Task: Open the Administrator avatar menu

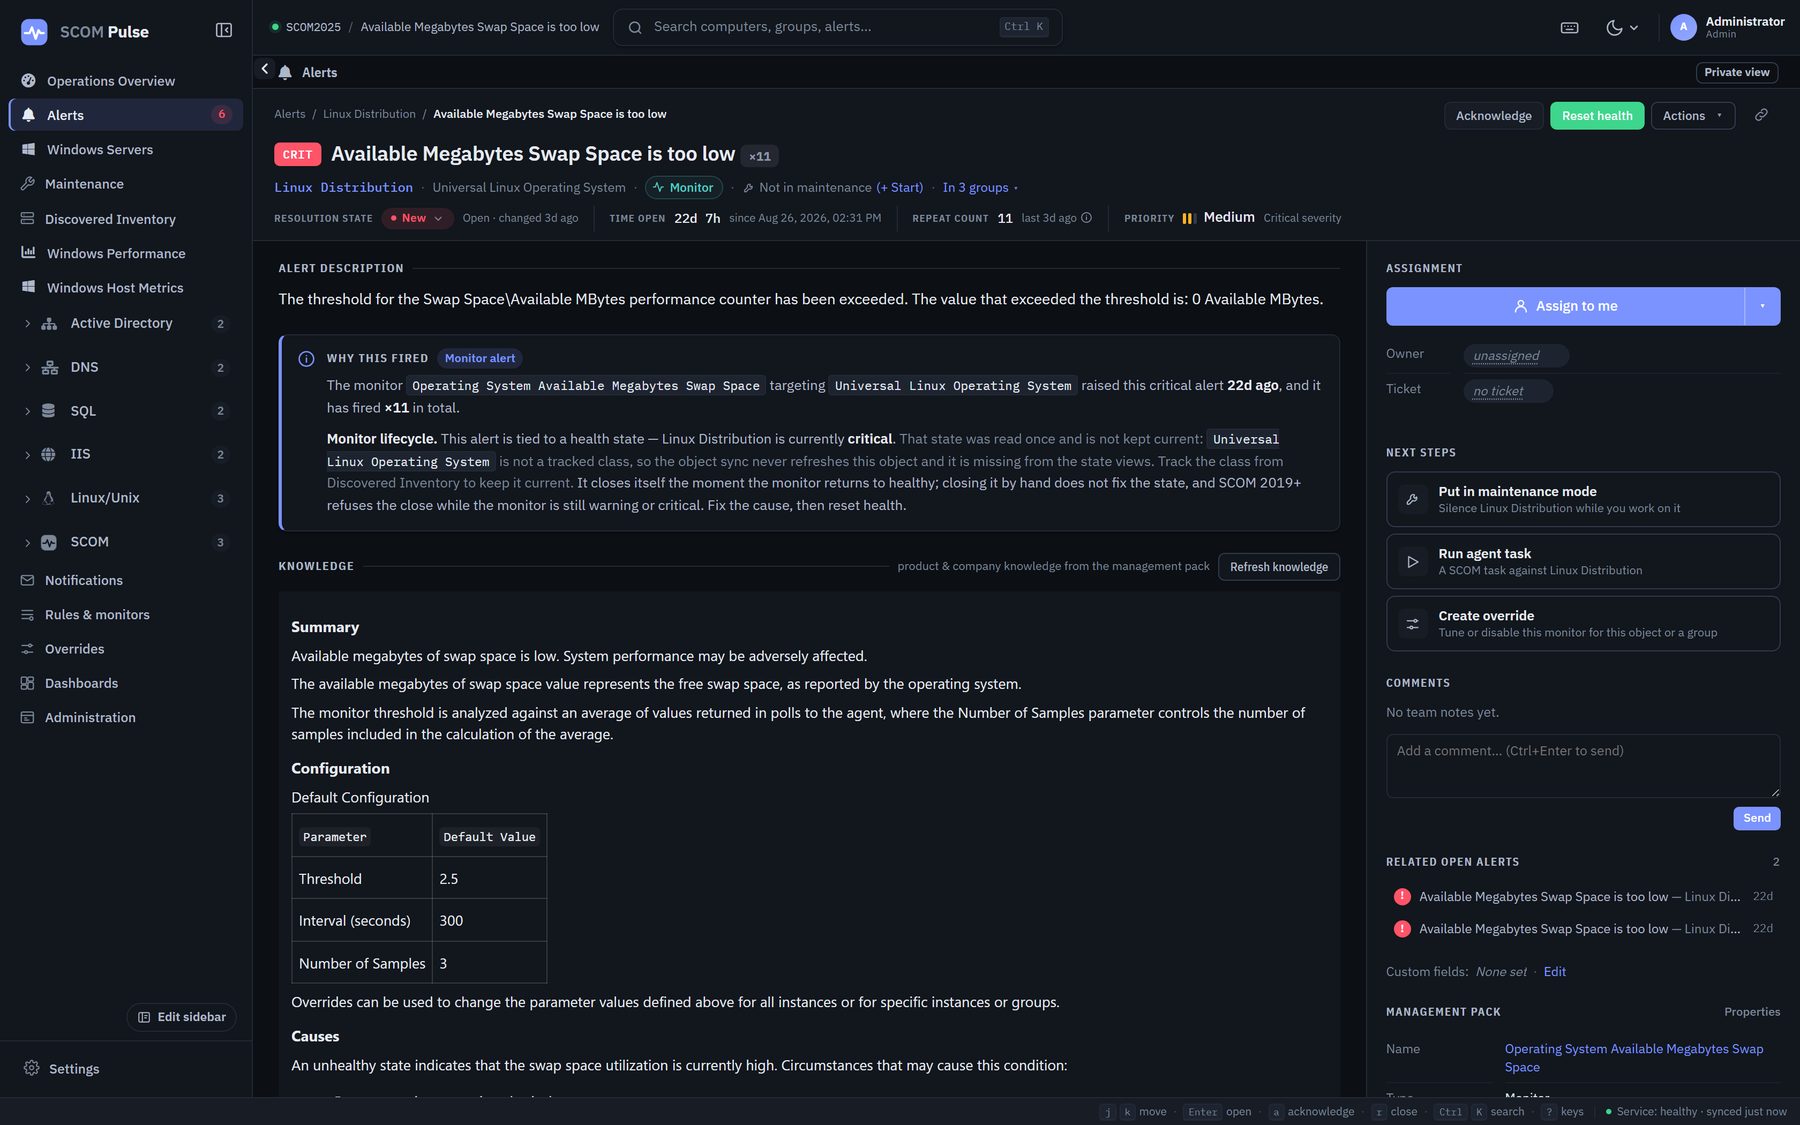Action: 1683,28
